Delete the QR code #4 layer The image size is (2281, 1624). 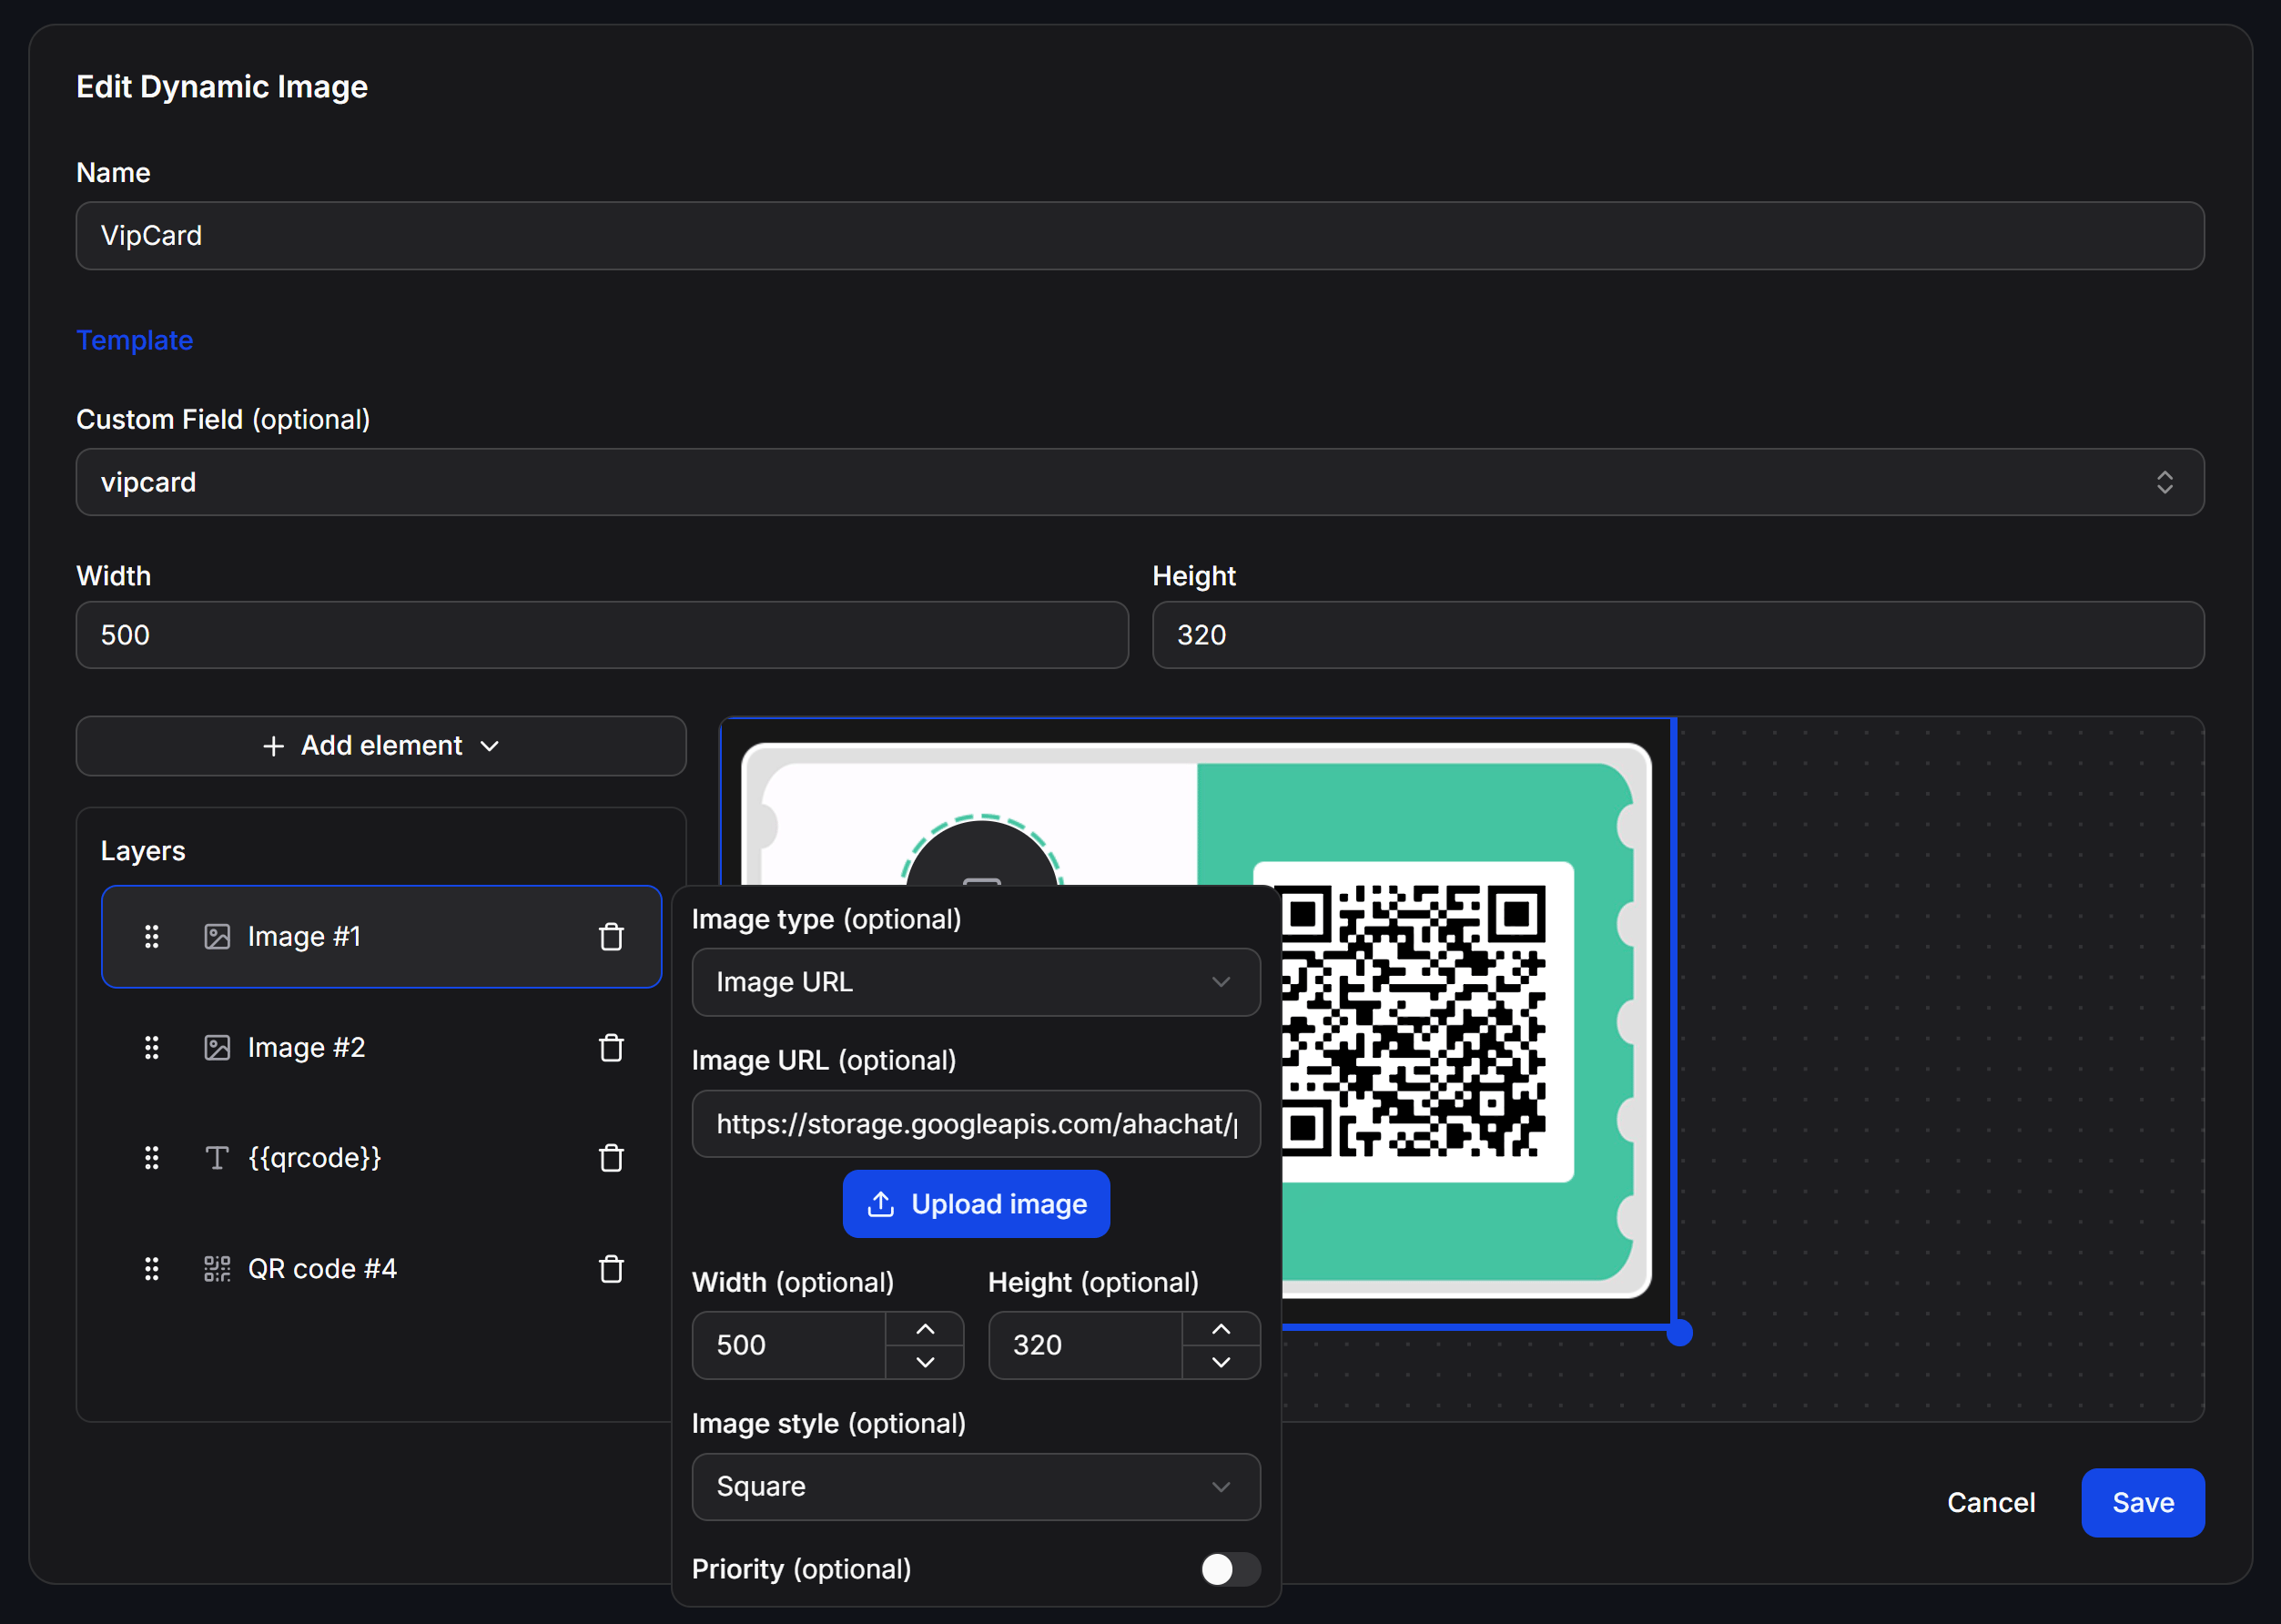pos(611,1269)
